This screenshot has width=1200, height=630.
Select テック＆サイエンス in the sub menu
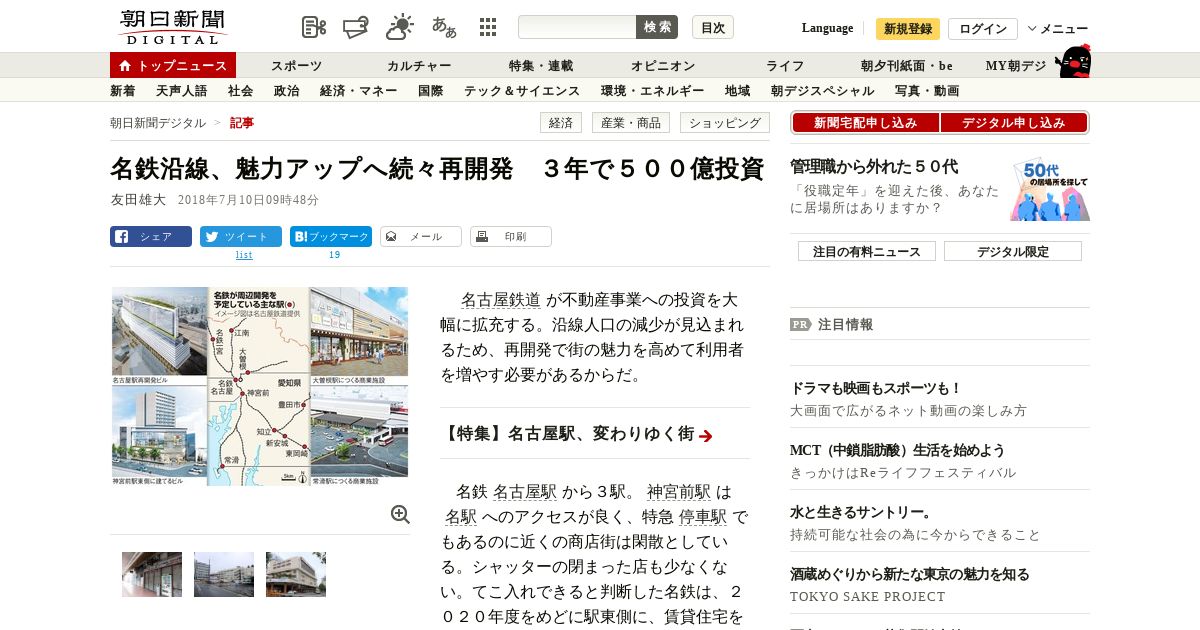522,91
